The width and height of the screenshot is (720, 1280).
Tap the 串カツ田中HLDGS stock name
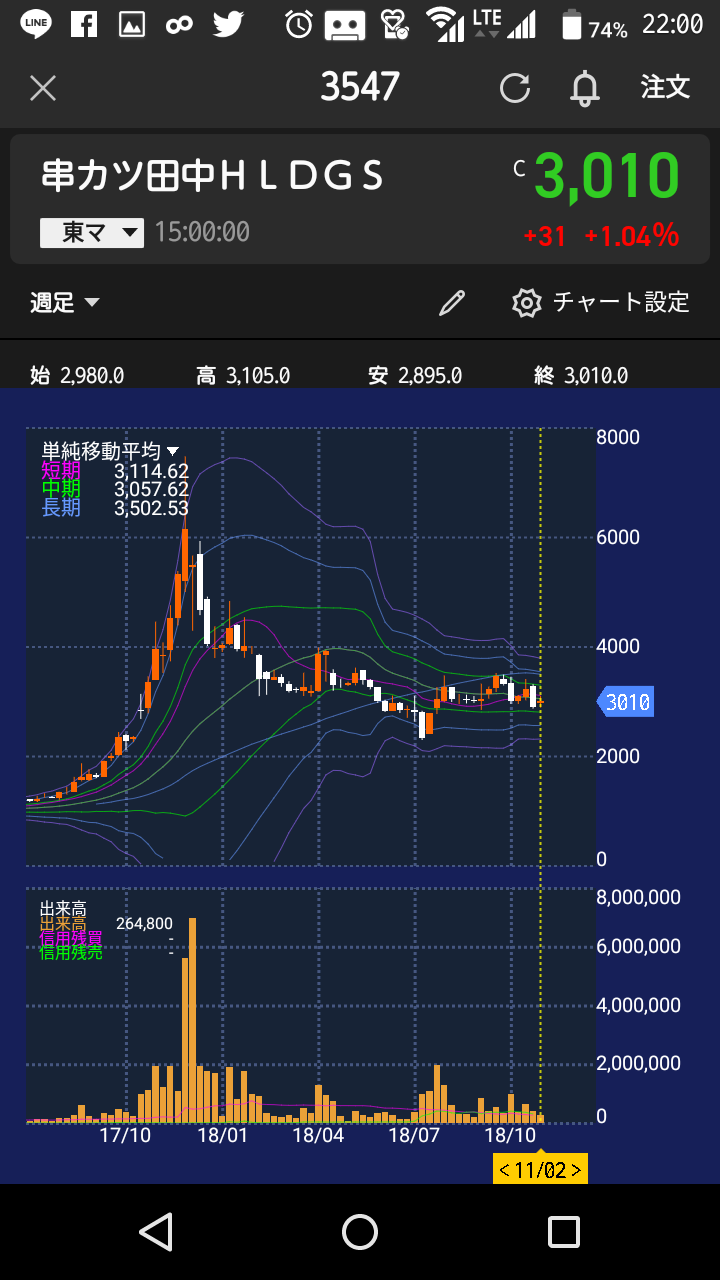click(213, 177)
